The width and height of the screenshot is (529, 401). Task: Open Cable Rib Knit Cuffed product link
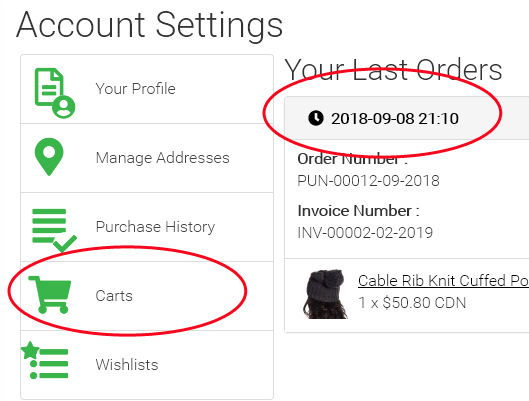pos(443,281)
